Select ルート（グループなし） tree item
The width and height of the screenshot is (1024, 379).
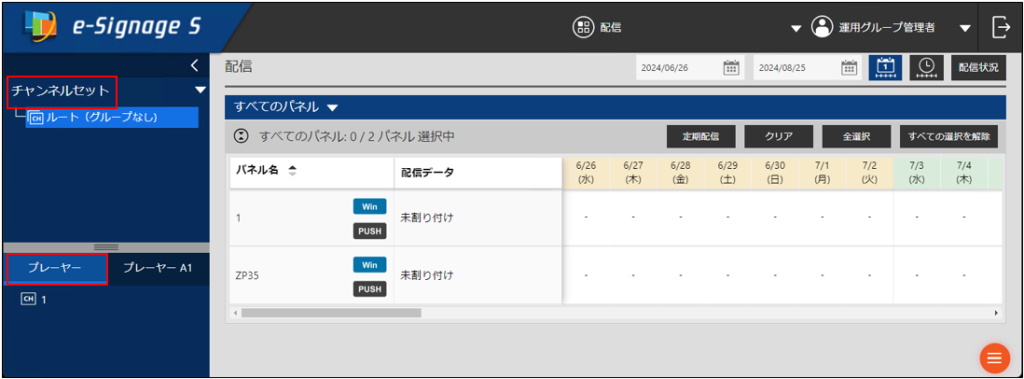(112, 118)
